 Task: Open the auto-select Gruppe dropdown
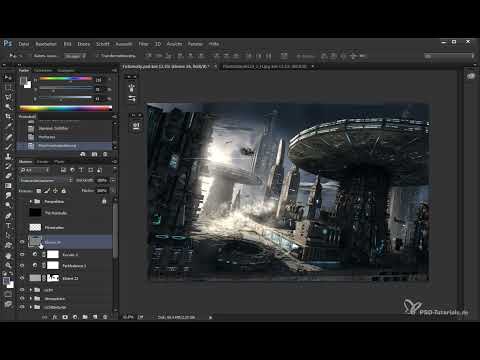click(75, 56)
